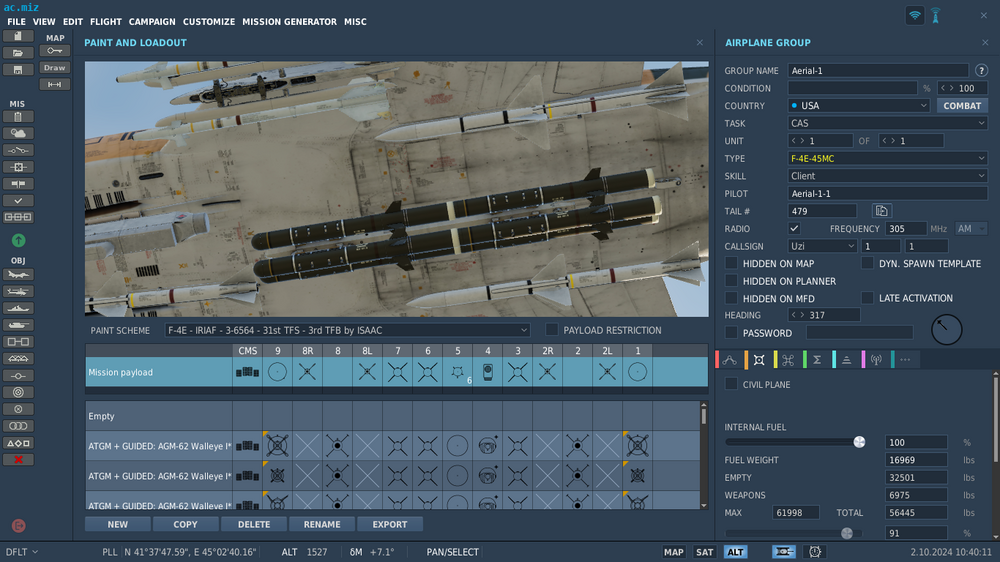Click the Export loadout button
This screenshot has height=562, width=1000.
[390, 524]
